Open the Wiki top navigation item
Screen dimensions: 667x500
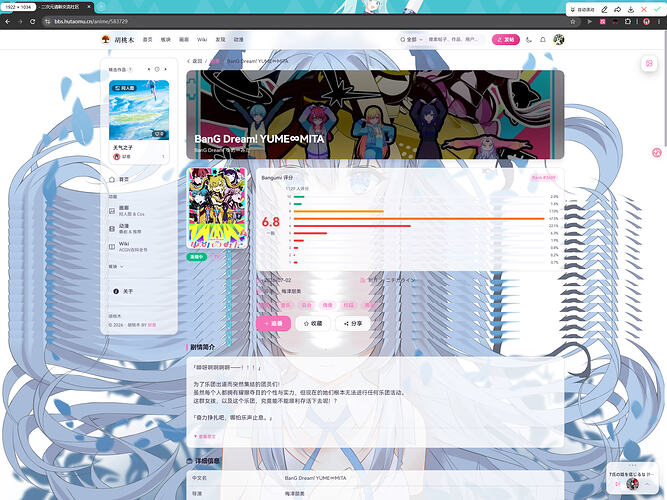pos(202,40)
